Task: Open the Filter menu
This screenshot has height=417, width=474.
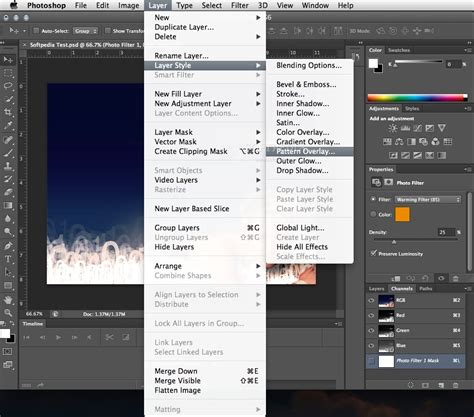Action: 240,5
